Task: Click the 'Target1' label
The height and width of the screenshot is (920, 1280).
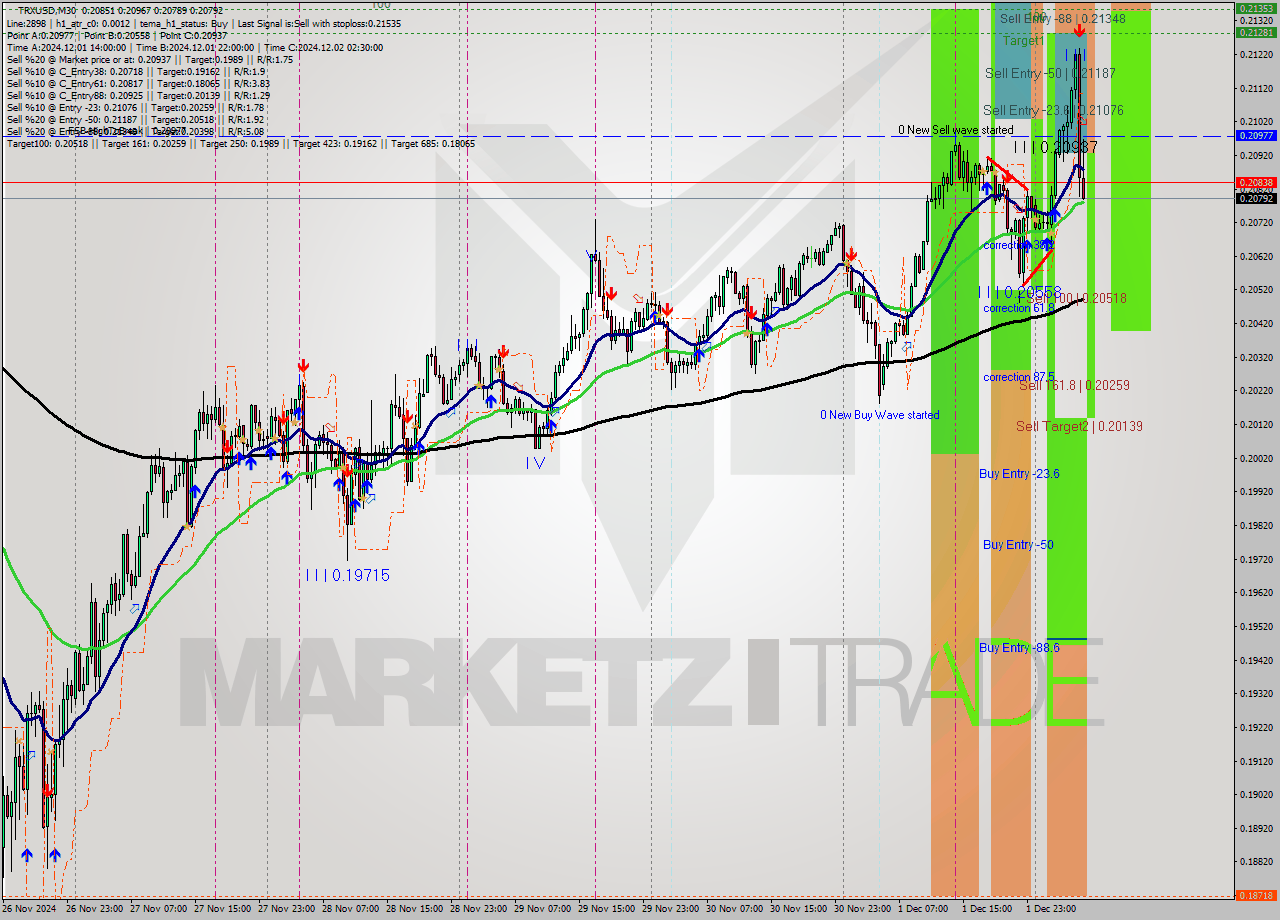Action: 1024,41
